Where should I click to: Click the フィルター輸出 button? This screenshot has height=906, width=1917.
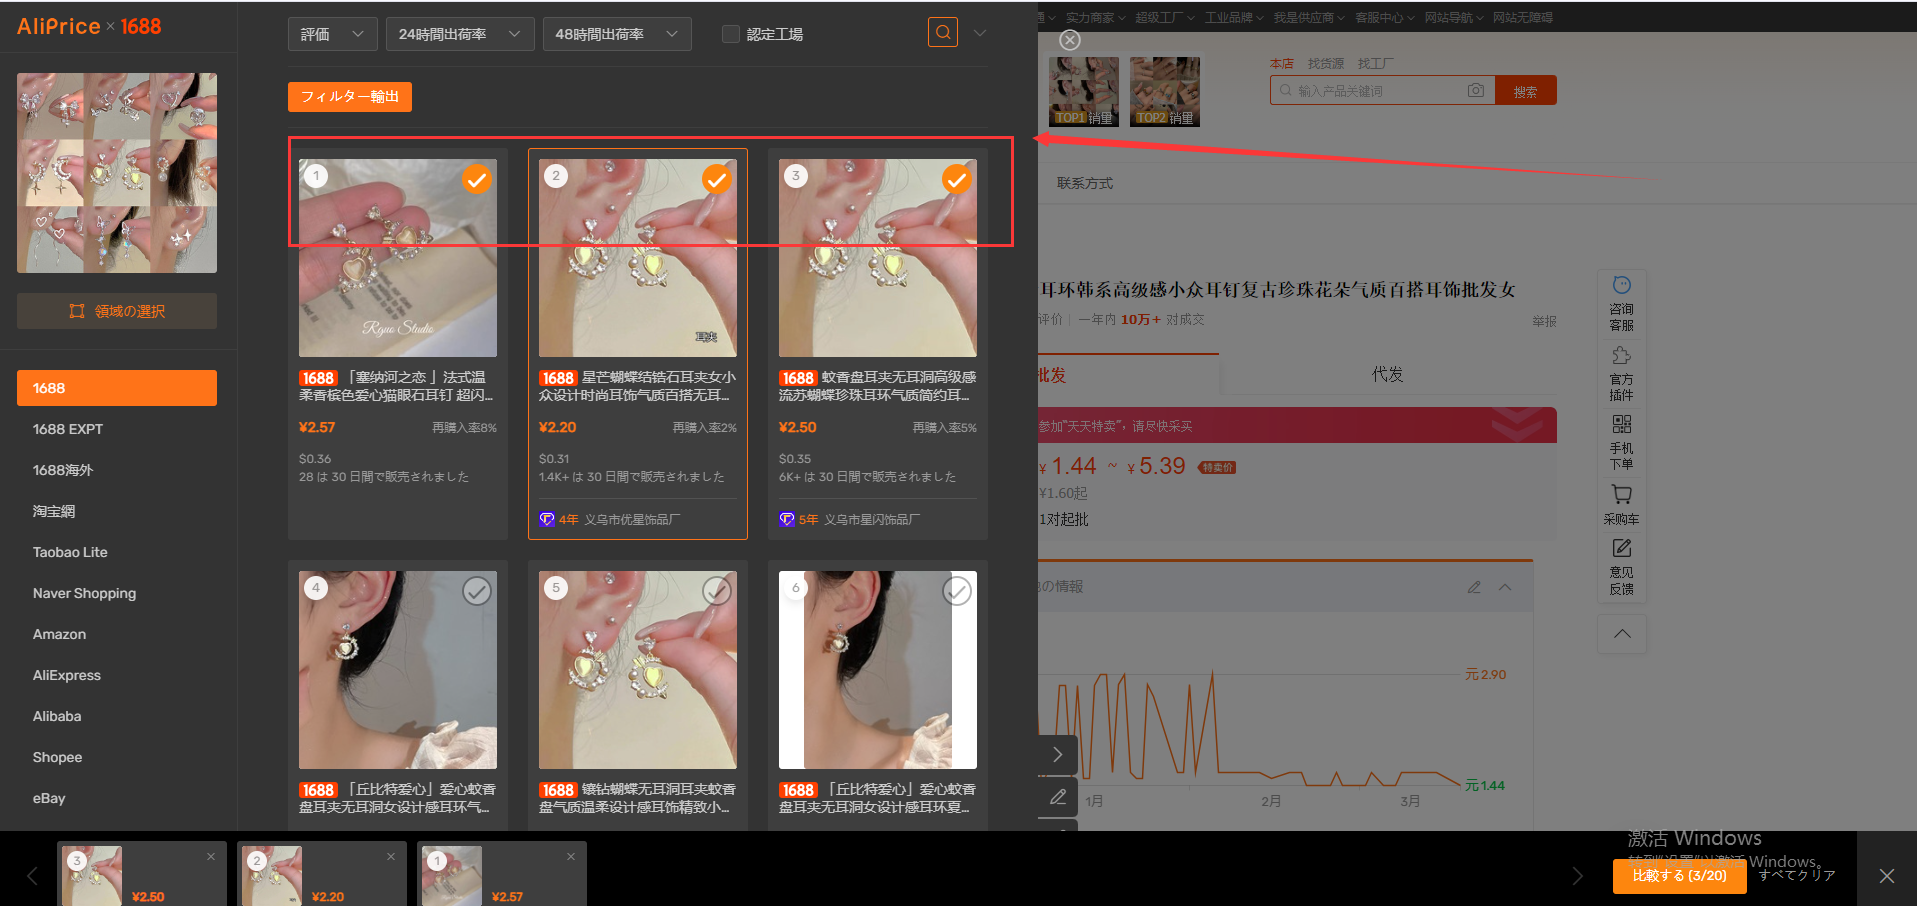[x=350, y=96]
